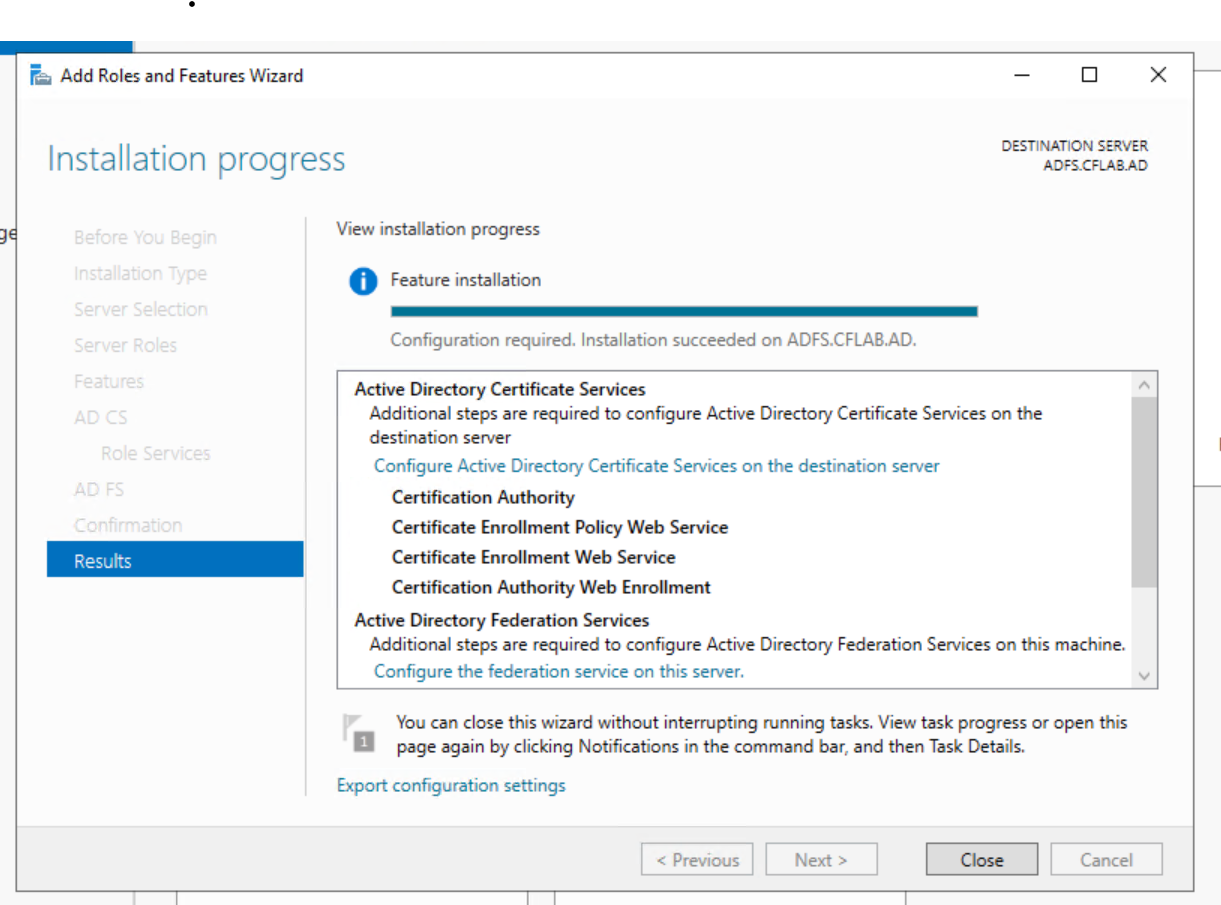1221x905 pixels.
Task: Click View installation progress label
Action: [438, 229]
